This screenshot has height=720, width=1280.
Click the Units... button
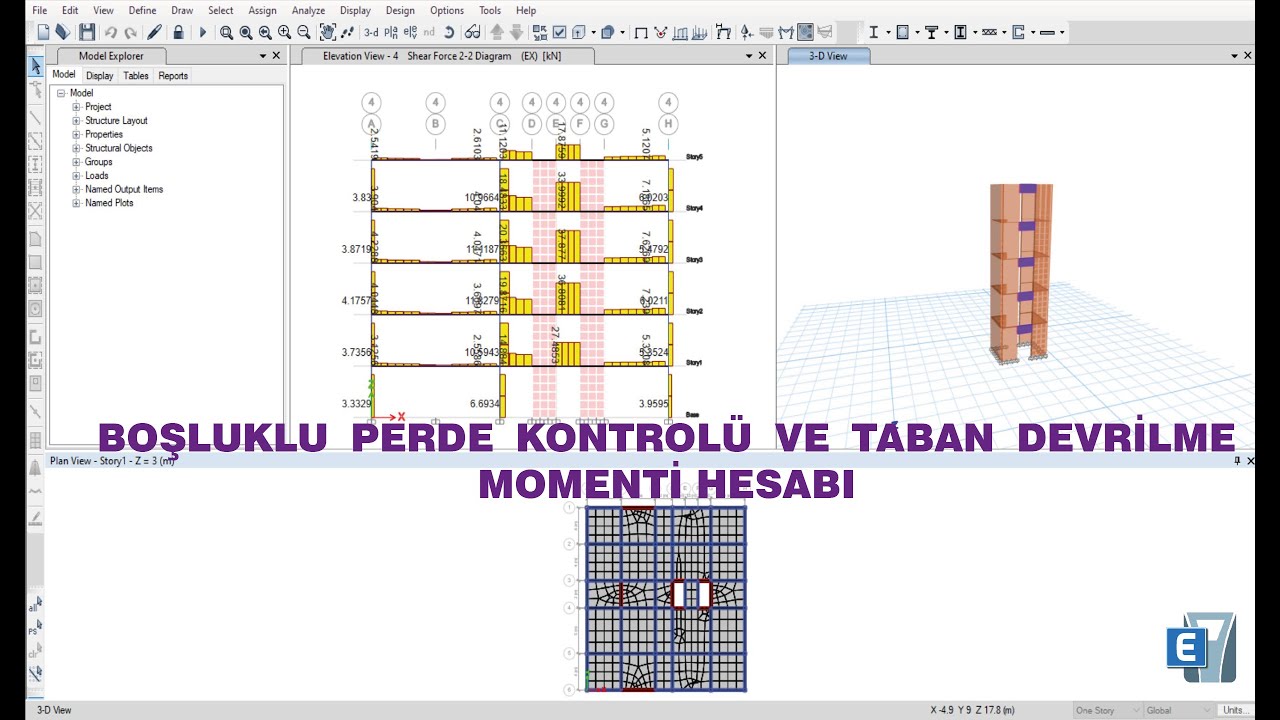pyautogui.click(x=1237, y=710)
